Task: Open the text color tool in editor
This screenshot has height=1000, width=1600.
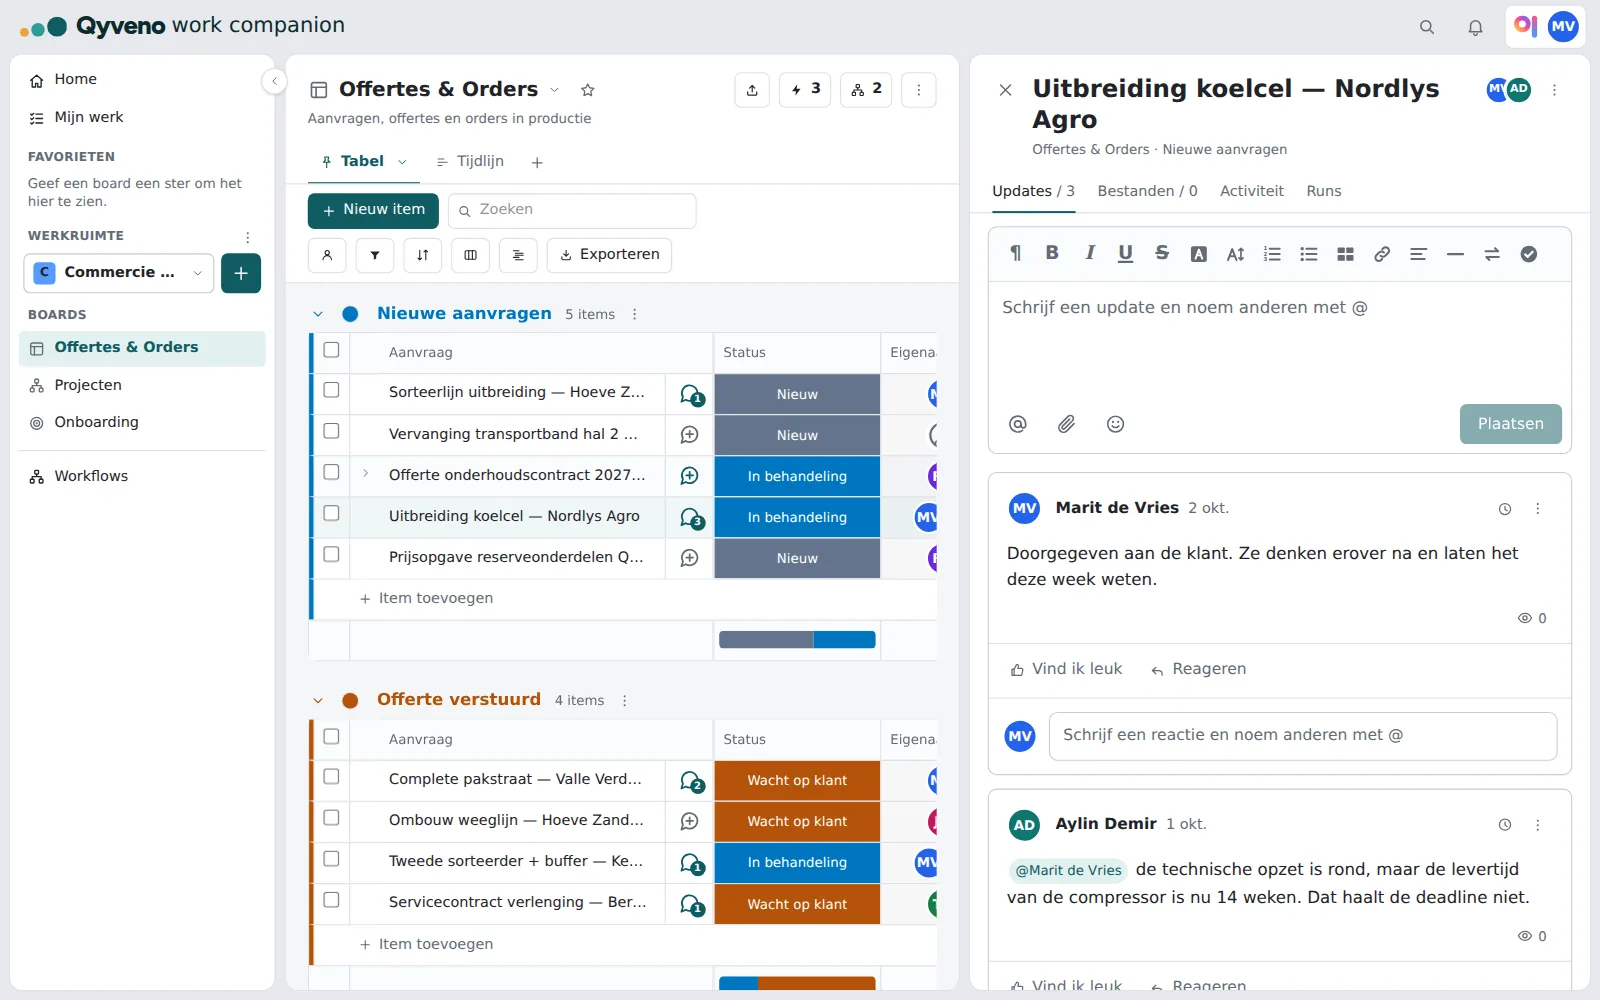Action: coord(1198,254)
